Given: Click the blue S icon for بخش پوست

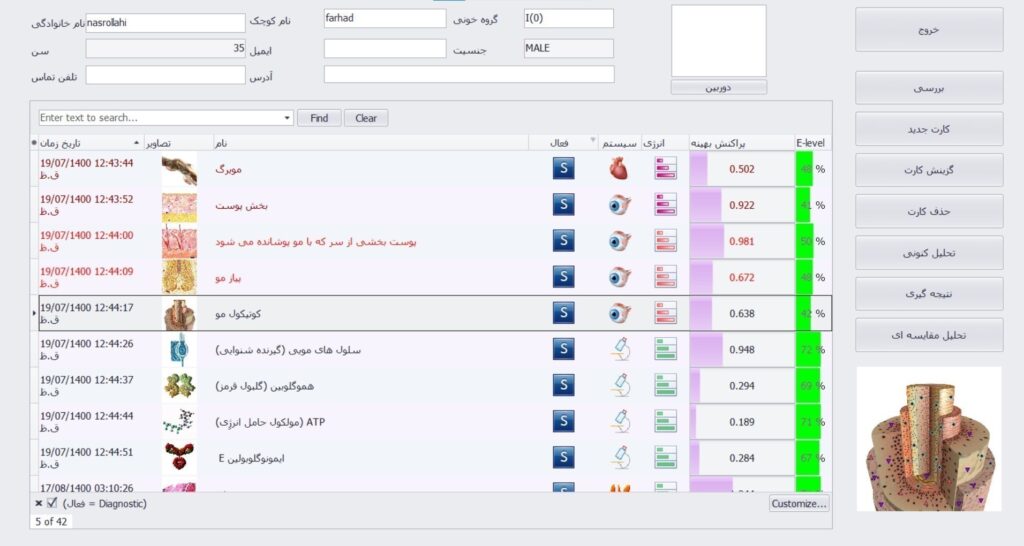Looking at the screenshot, I should click(x=564, y=205).
